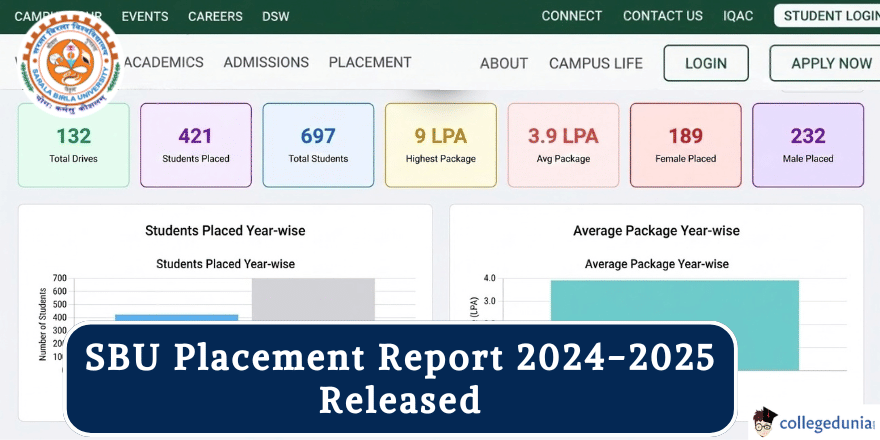Open the EVENTS top menu link
This screenshot has width=880, height=440.
tap(145, 16)
